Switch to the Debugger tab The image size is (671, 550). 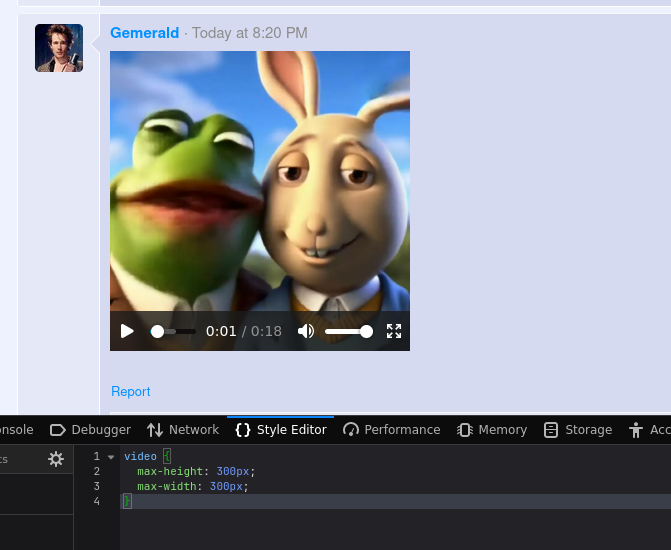(90, 430)
